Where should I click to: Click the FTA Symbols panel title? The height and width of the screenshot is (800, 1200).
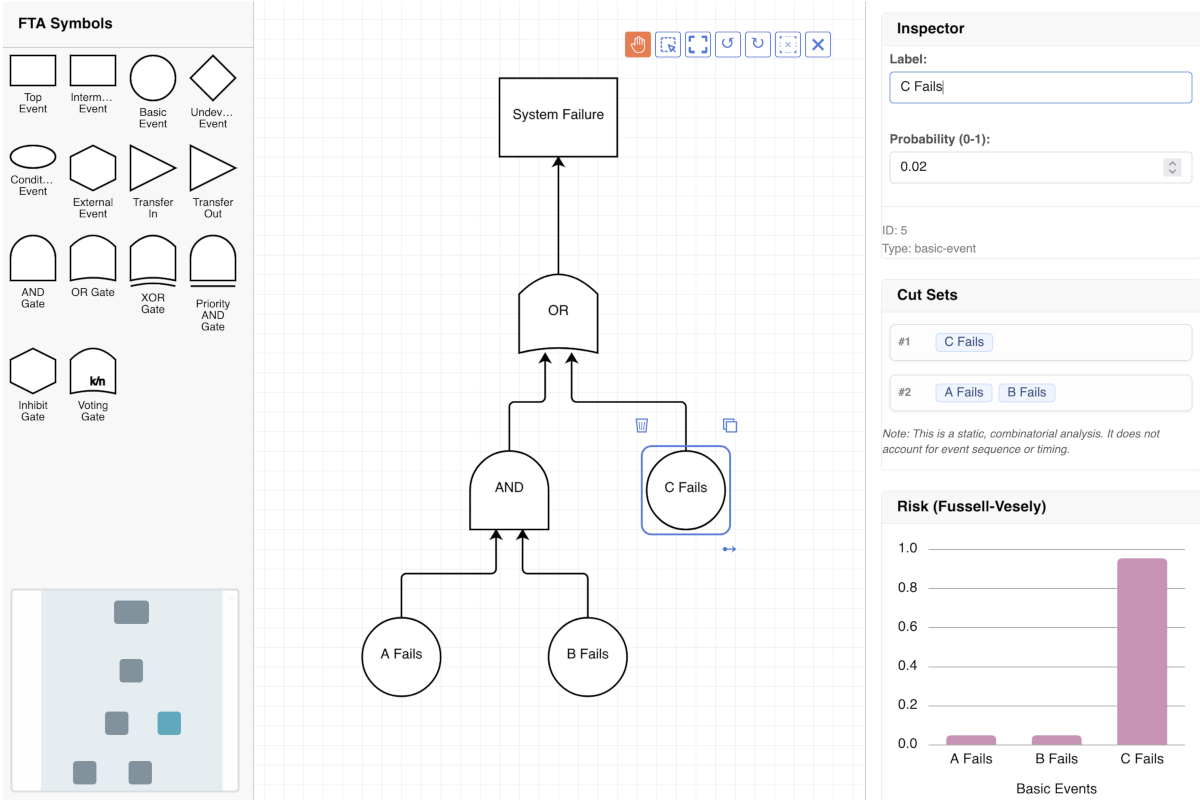coord(65,23)
